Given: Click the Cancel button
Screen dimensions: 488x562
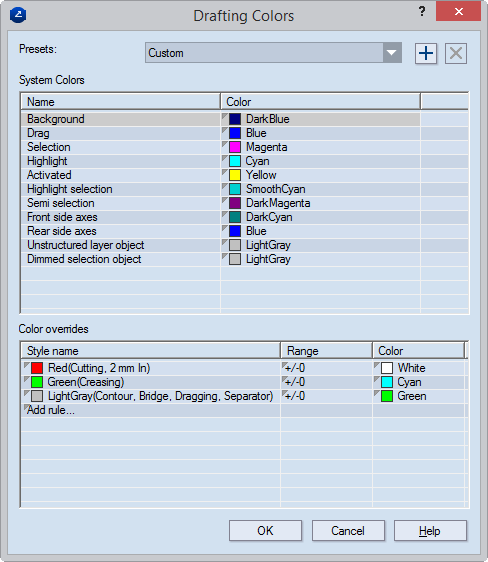Looking at the screenshot, I should (348, 530).
